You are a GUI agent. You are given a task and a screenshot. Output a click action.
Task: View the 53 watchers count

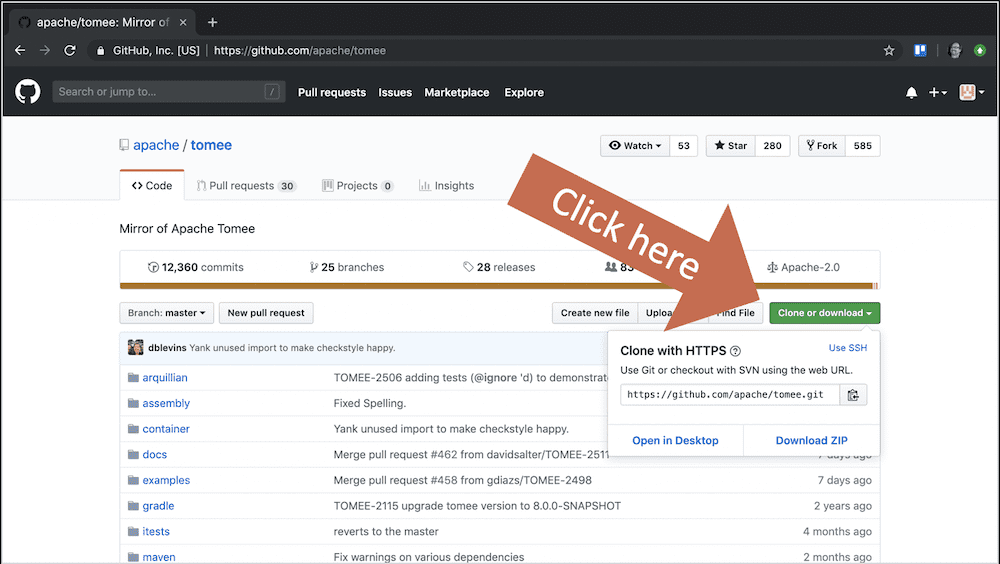click(684, 145)
